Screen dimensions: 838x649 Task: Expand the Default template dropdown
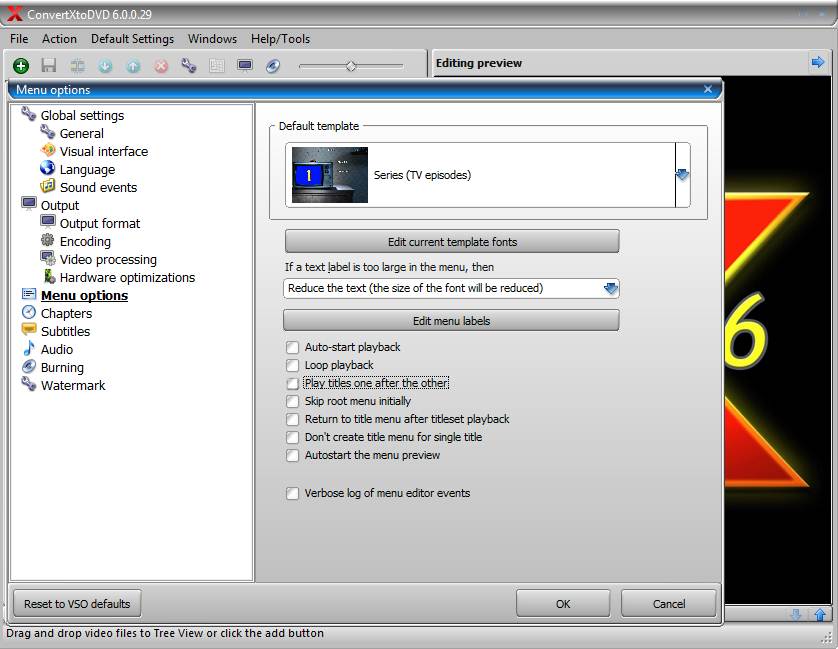tap(682, 175)
